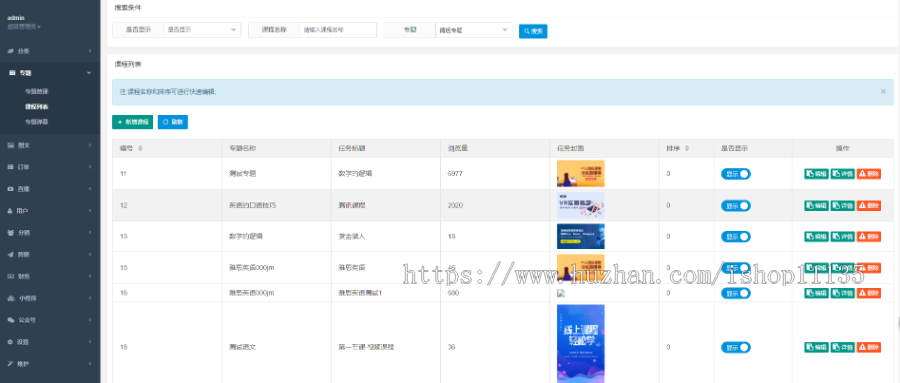Click 详情 button for row 18
The image size is (900, 383).
point(843,347)
